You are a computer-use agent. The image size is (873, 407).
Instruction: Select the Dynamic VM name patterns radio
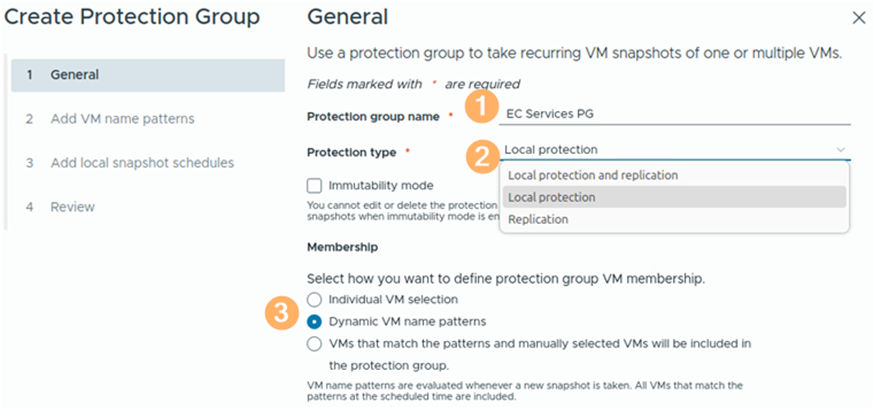click(x=316, y=321)
